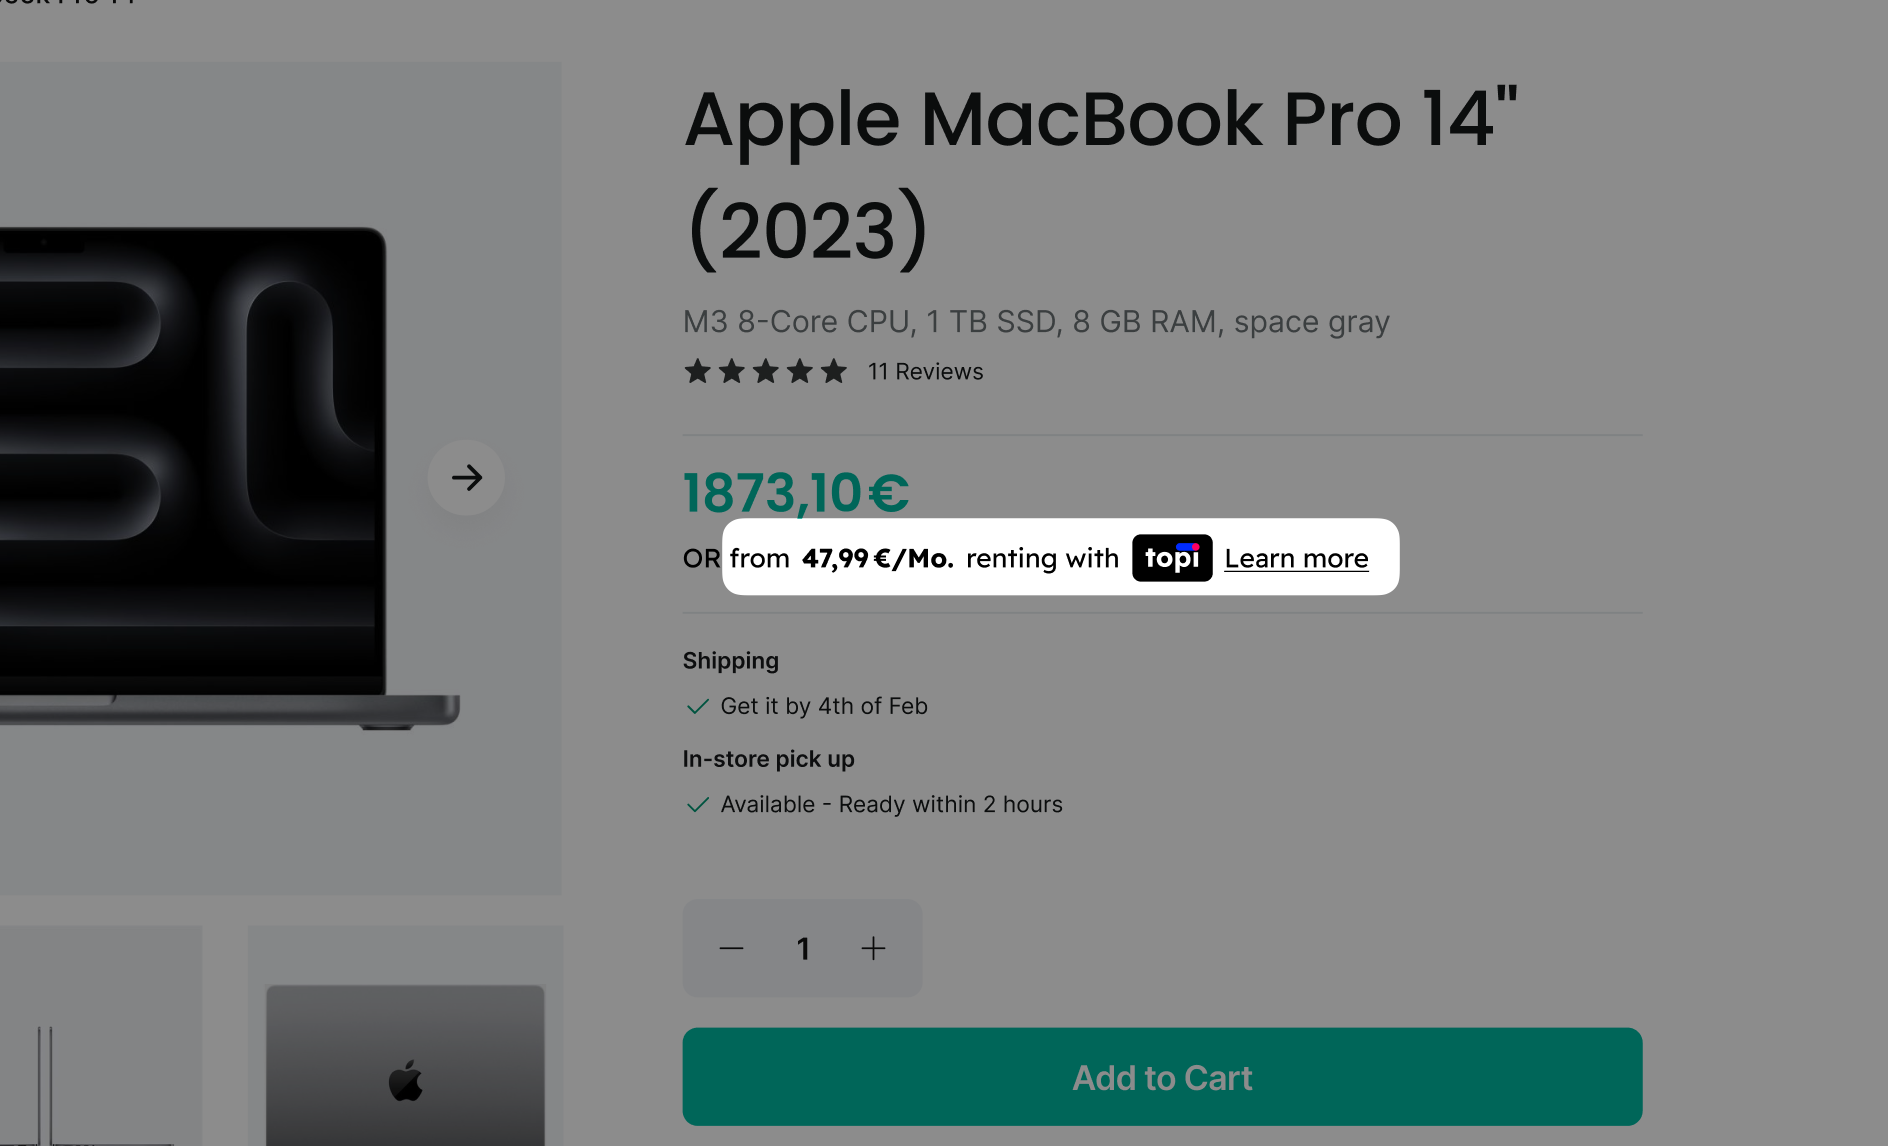1888x1146 pixels.
Task: Click the 47,99 €/Mo. rental price
Action: 877,558
